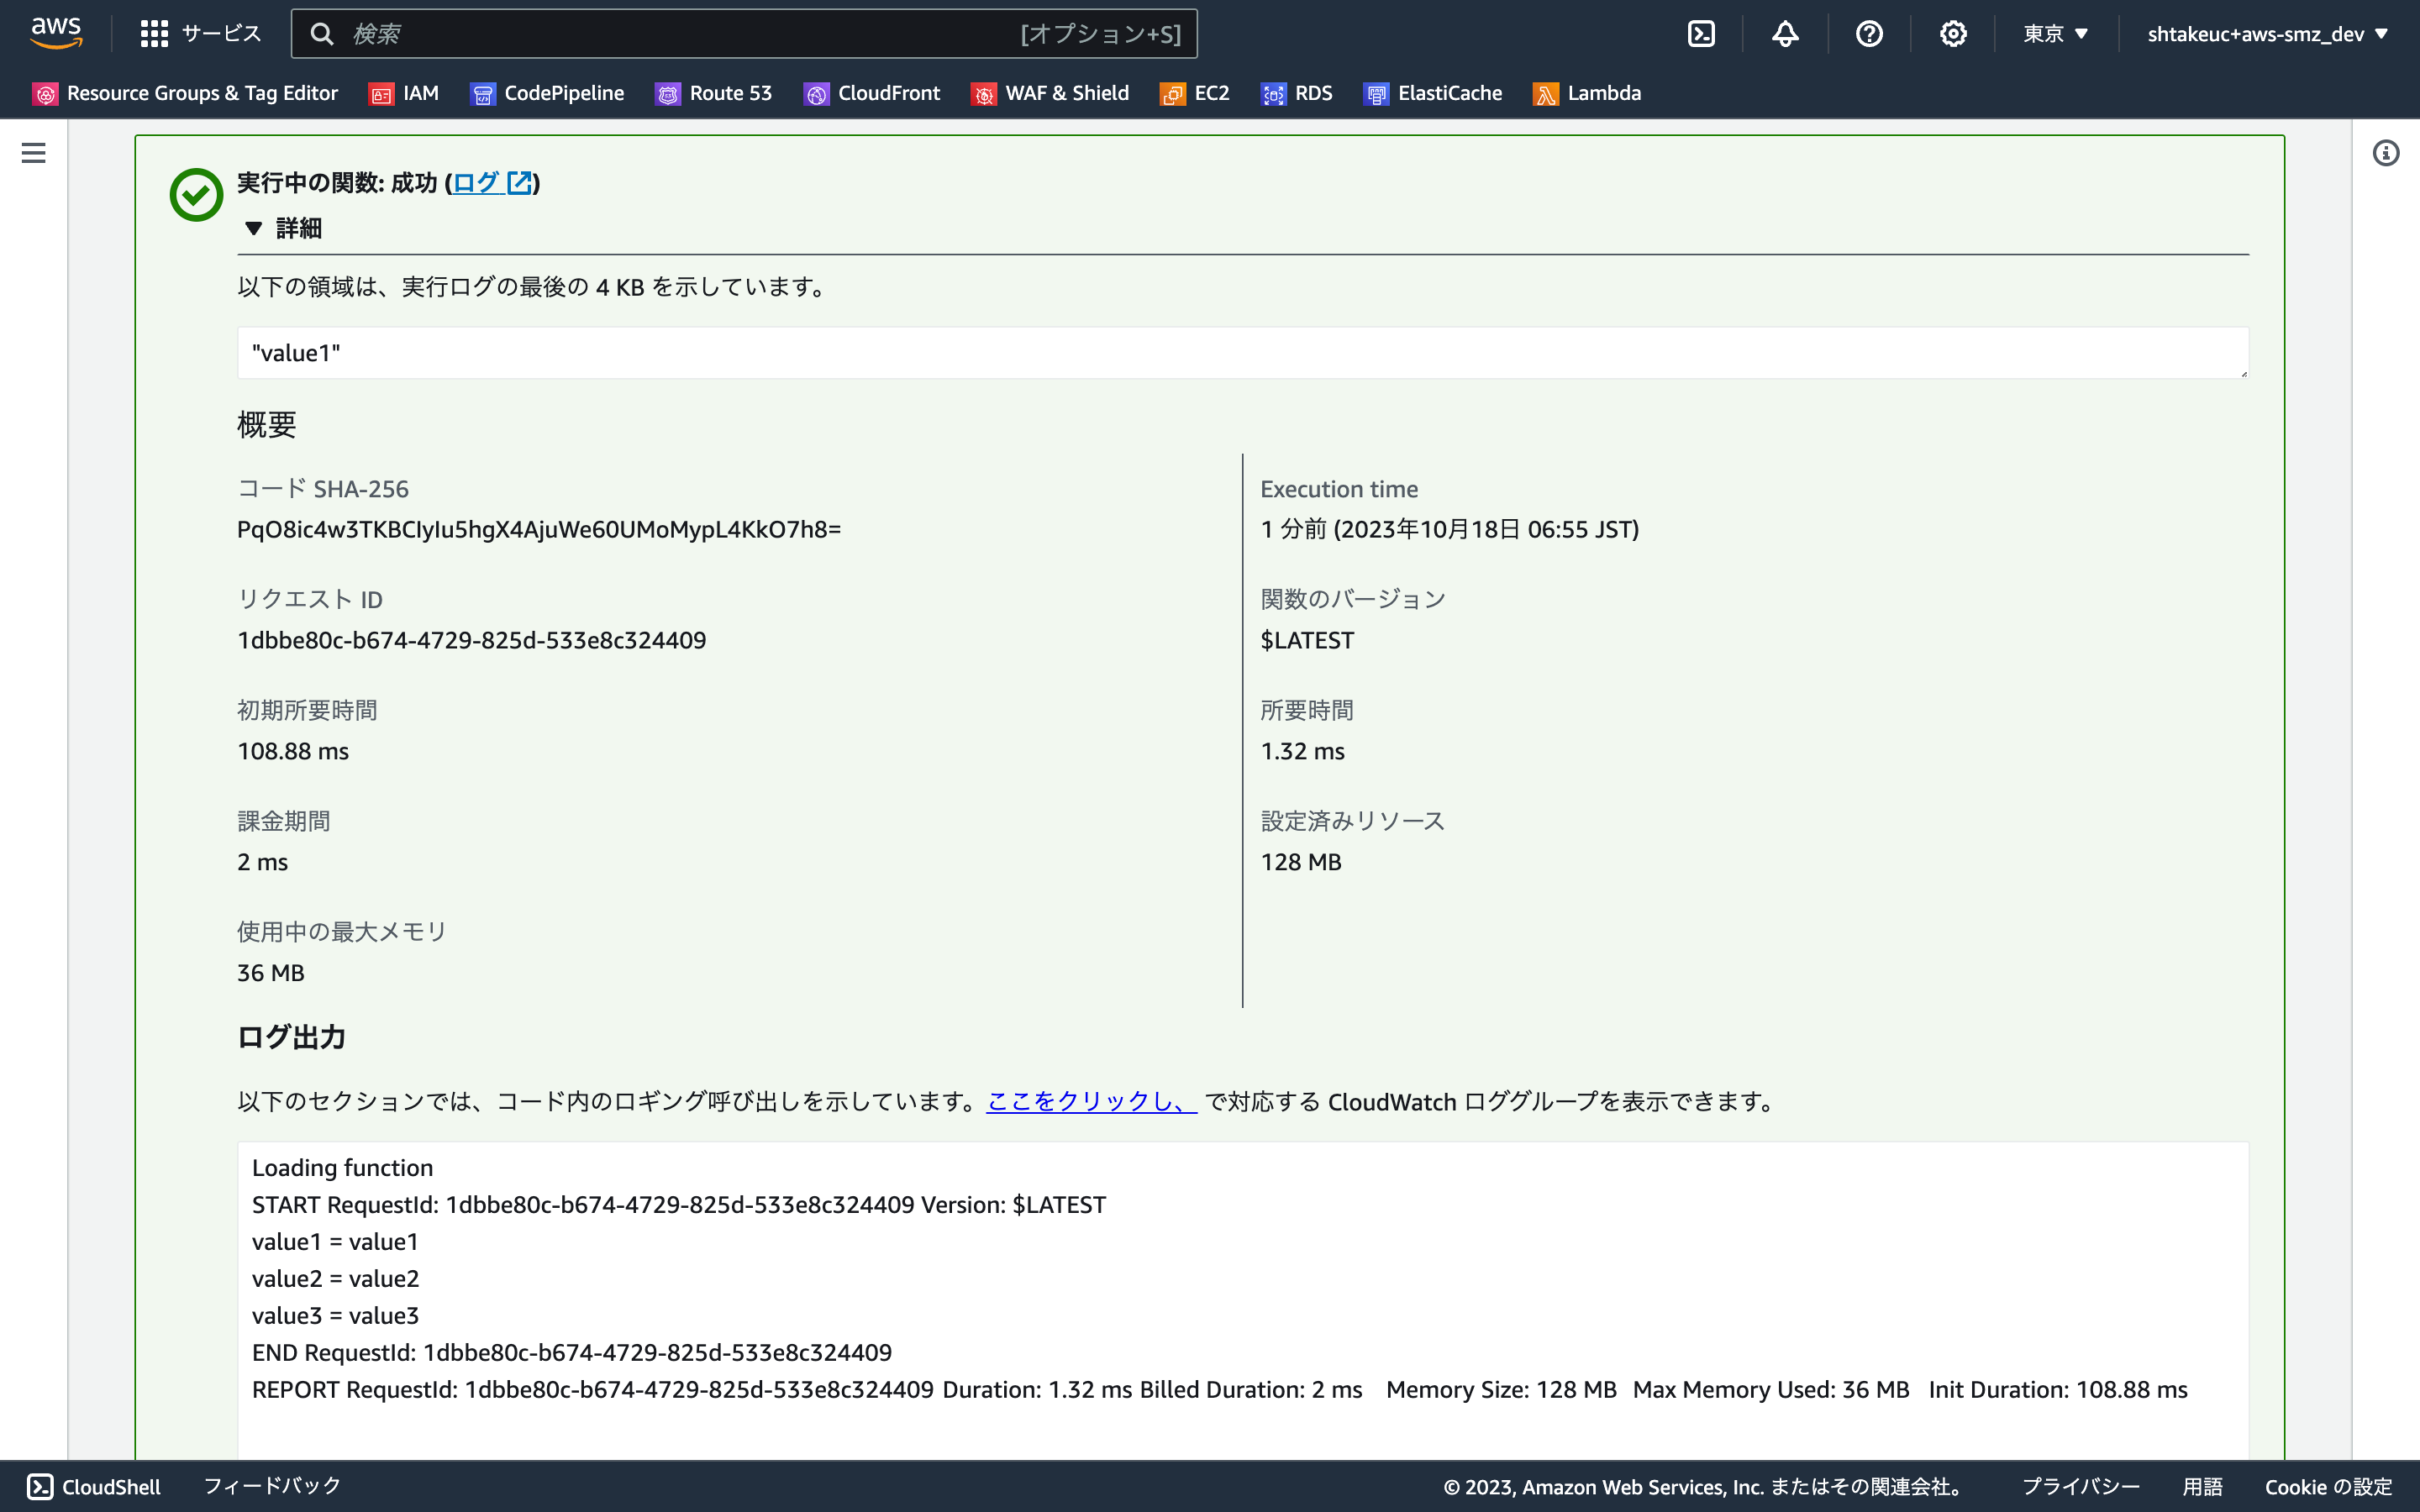Image resolution: width=2420 pixels, height=1512 pixels.
Task: Click the フィードバック footer button
Action: [x=272, y=1487]
